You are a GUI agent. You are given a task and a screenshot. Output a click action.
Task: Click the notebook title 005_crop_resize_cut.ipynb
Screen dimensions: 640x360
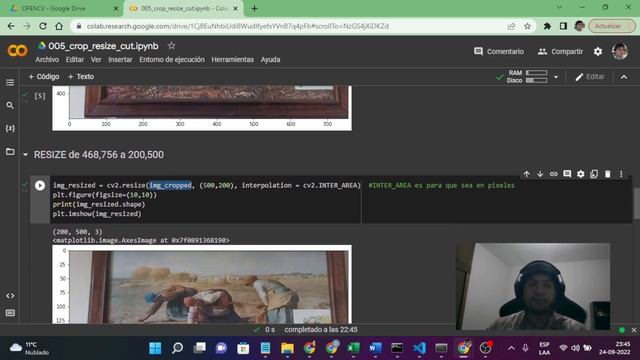point(103,46)
